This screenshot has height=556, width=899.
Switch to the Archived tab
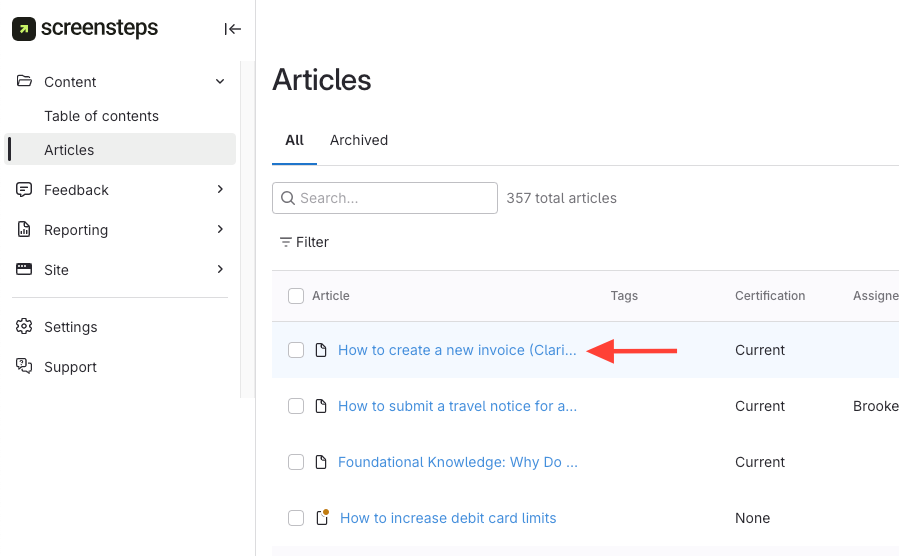[x=359, y=140]
